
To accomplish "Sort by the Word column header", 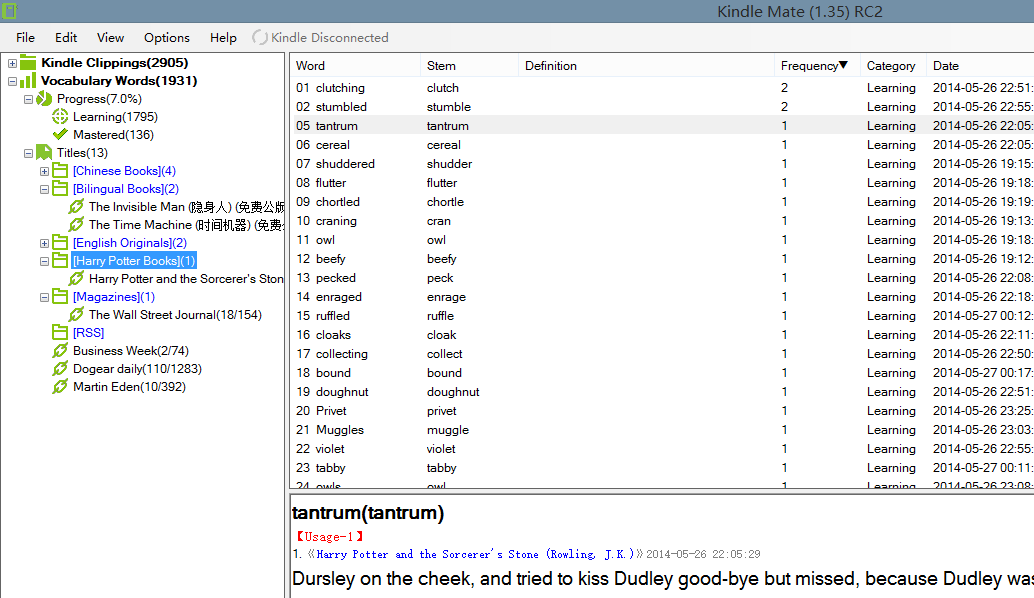I will [355, 66].
